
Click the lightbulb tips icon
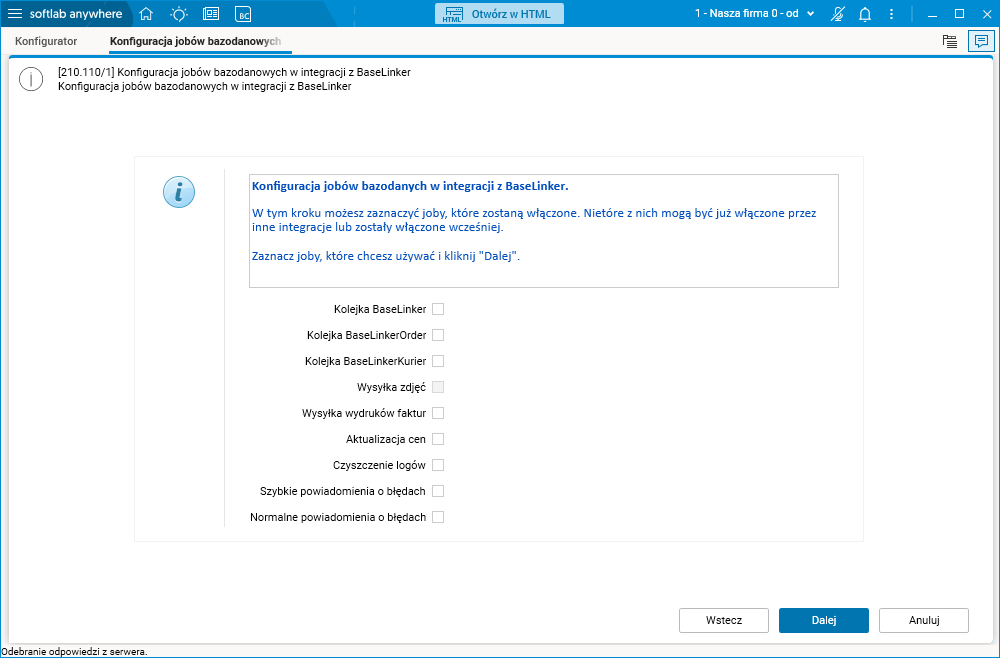pos(179,14)
